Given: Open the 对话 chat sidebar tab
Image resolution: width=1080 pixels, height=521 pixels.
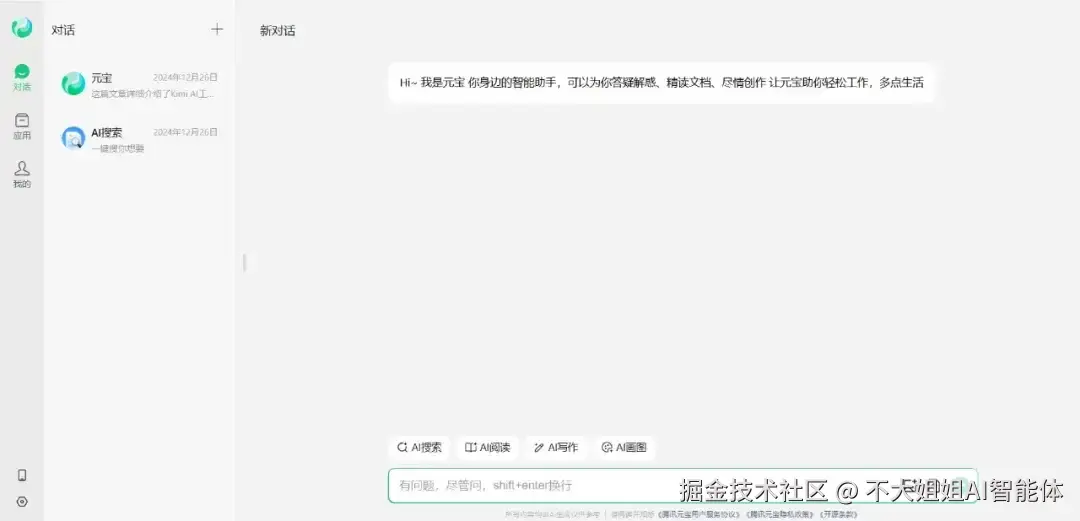Looking at the screenshot, I should pyautogui.click(x=22, y=77).
